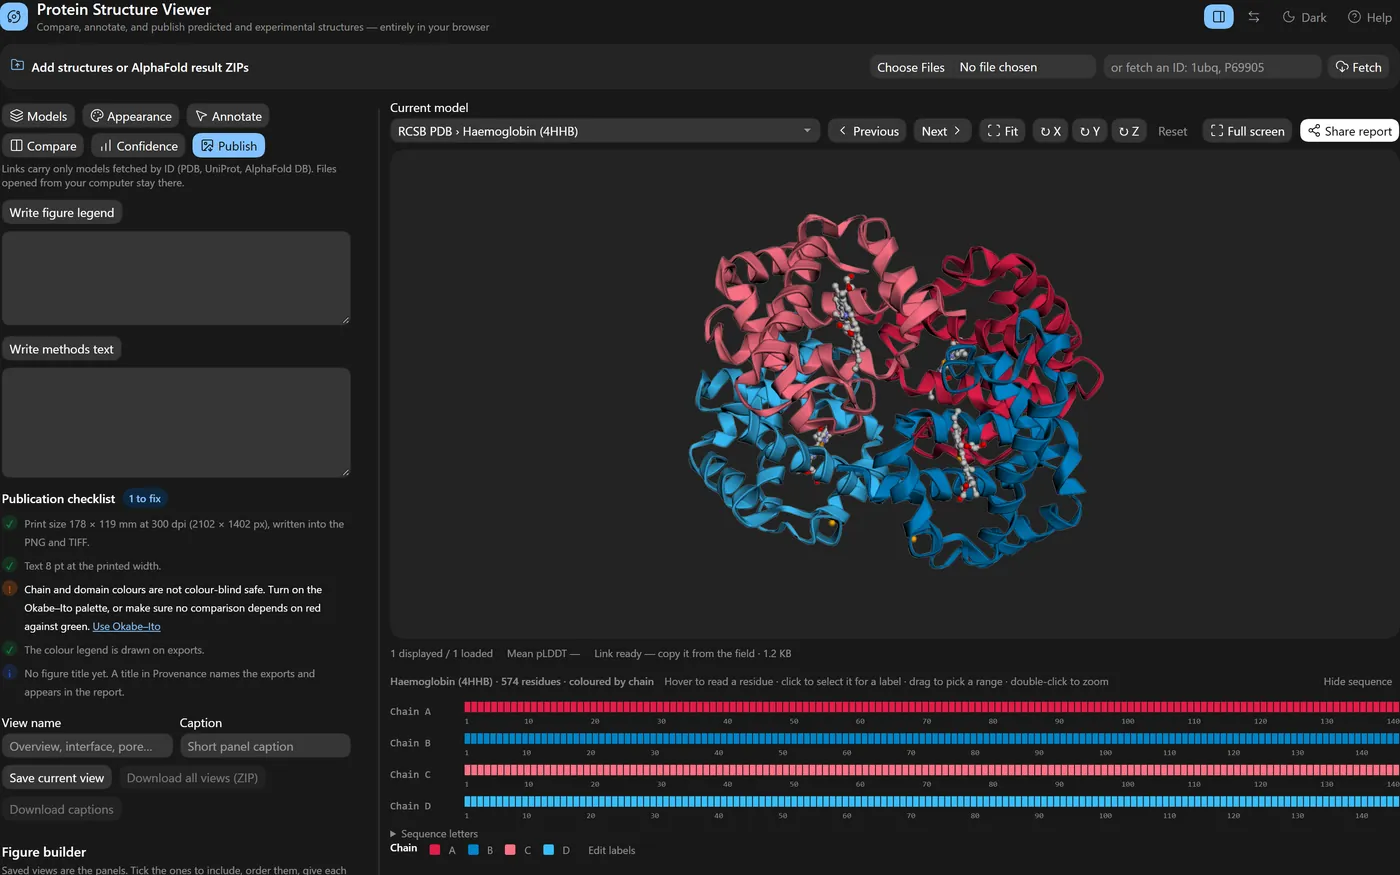Click the upload icon beside Add structures
Screen dimensions: 1400x875
tap(17, 66)
